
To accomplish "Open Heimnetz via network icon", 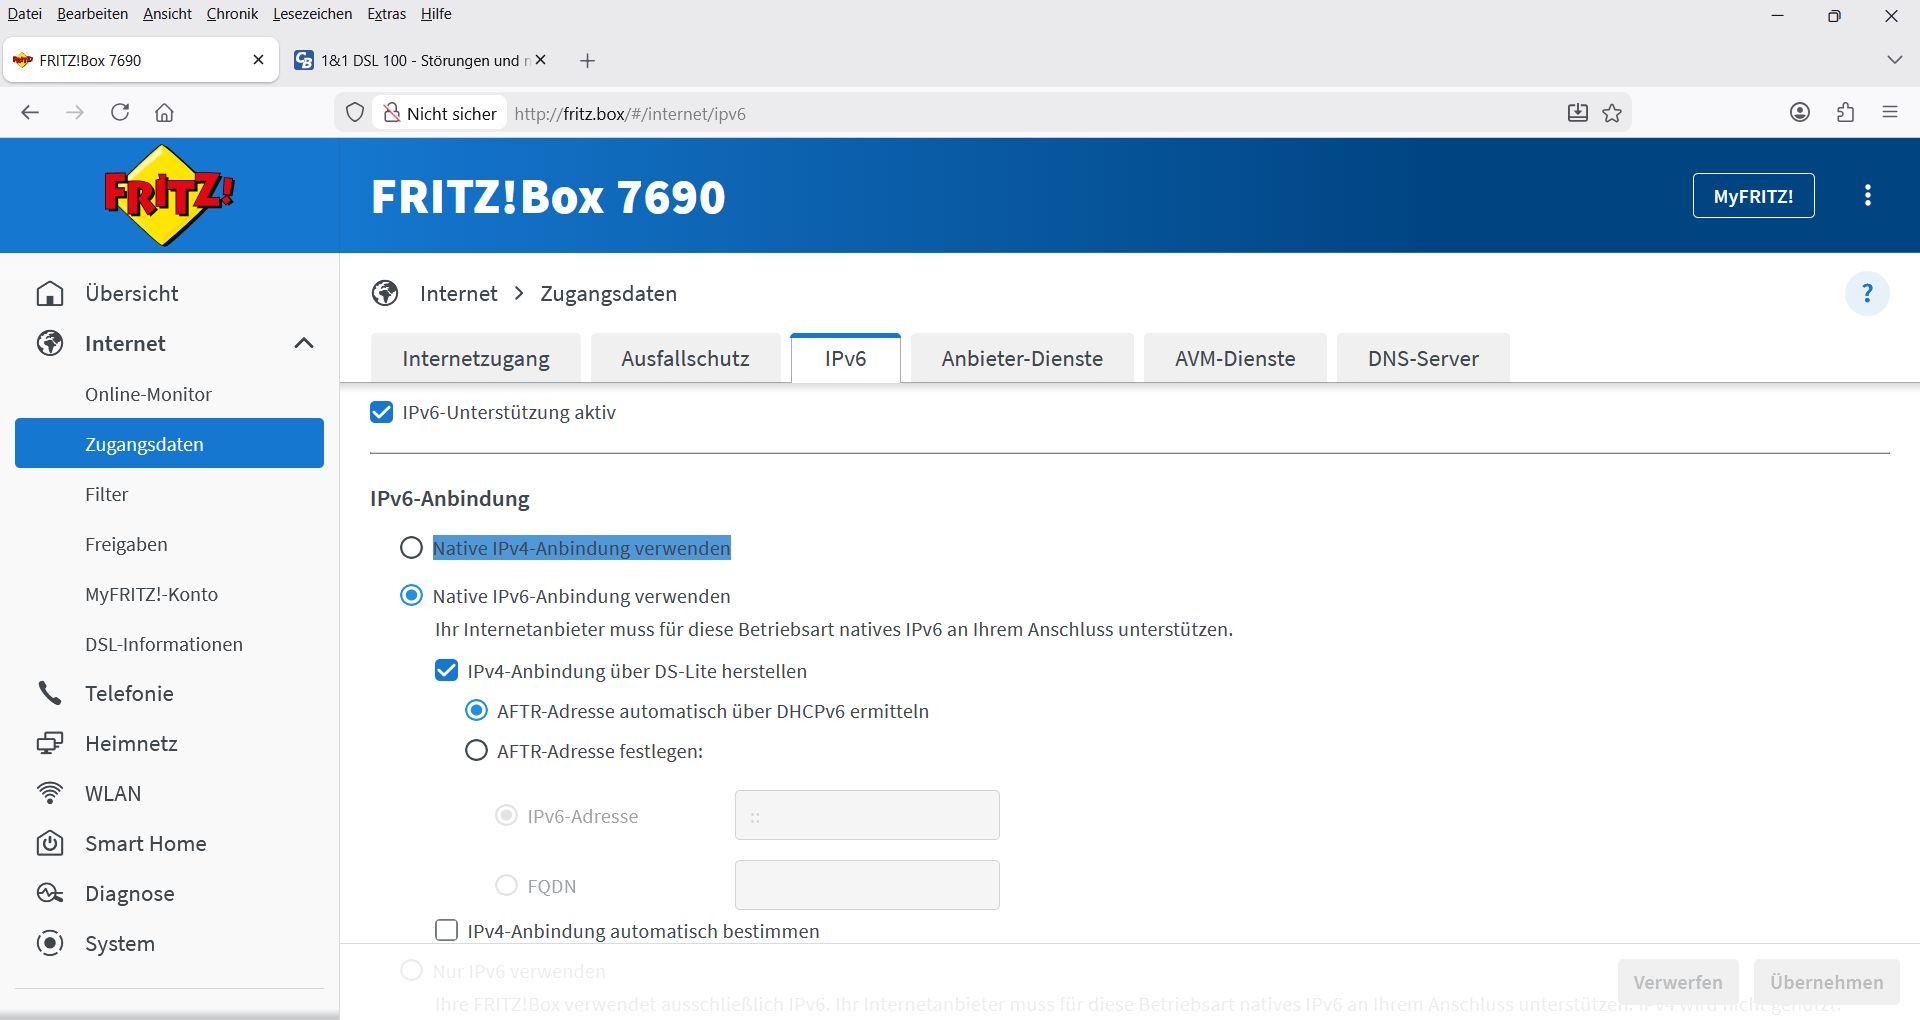I will (50, 743).
